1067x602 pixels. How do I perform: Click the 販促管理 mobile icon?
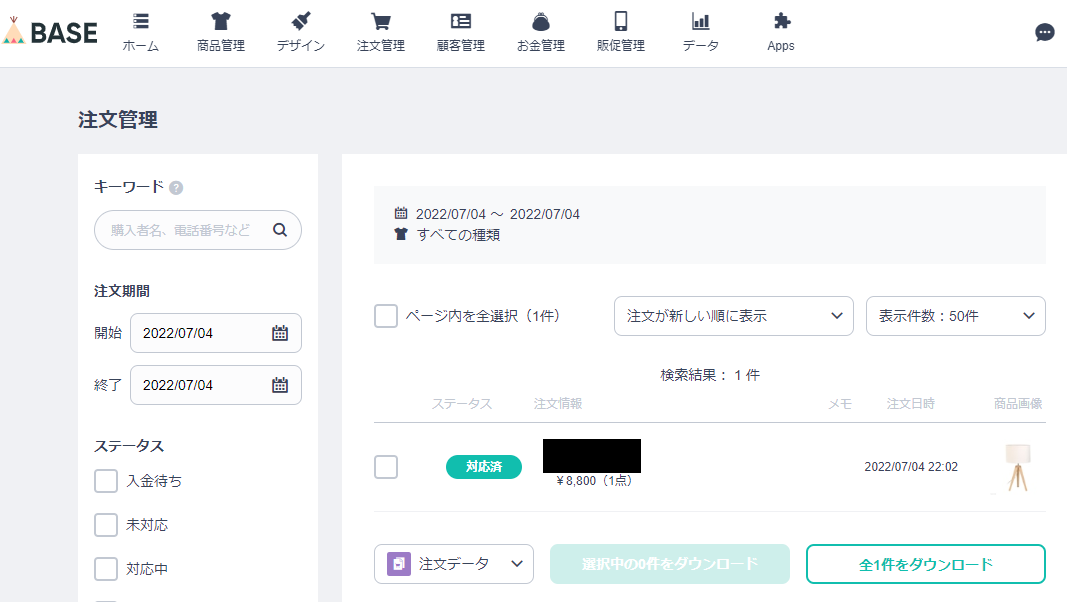pos(620,22)
